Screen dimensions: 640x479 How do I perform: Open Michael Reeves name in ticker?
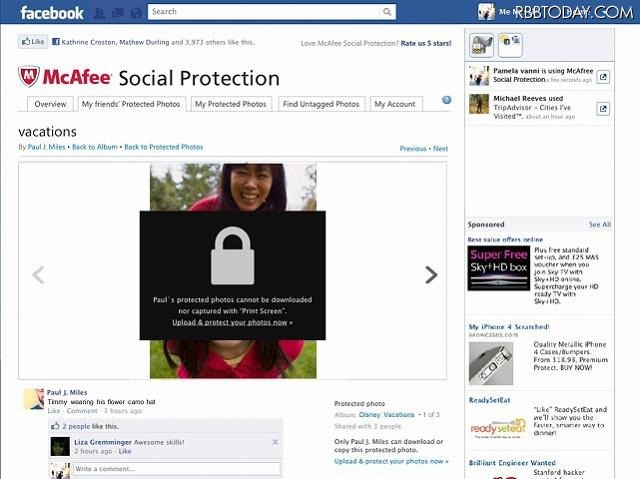[519, 99]
